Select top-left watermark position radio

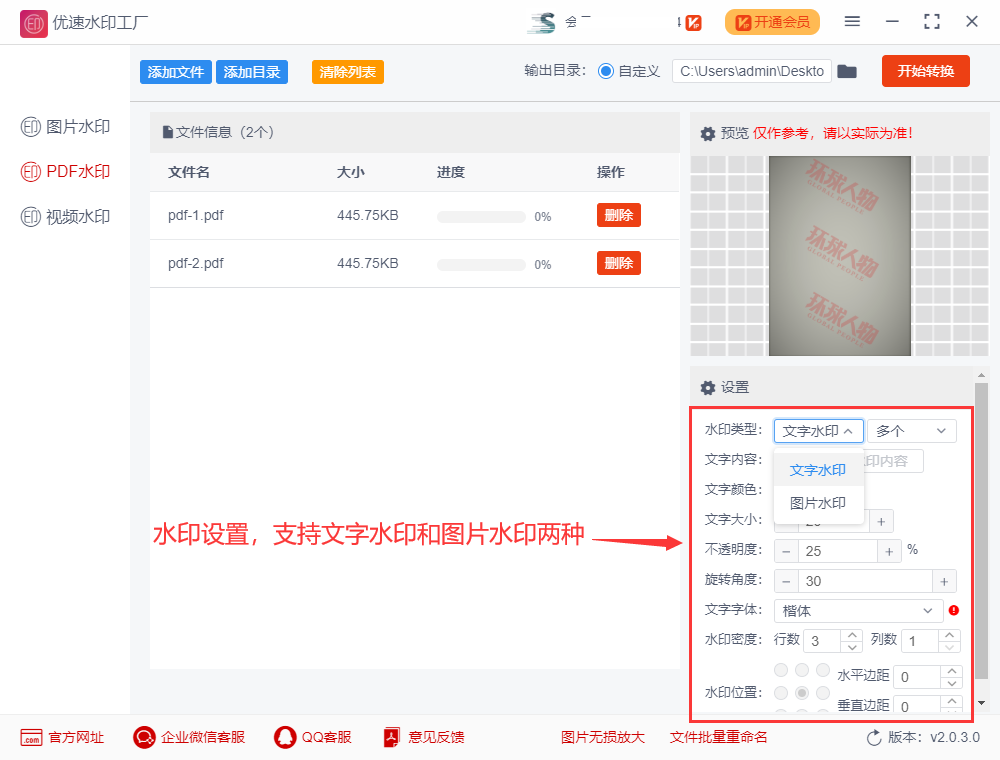pyautogui.click(x=781, y=670)
